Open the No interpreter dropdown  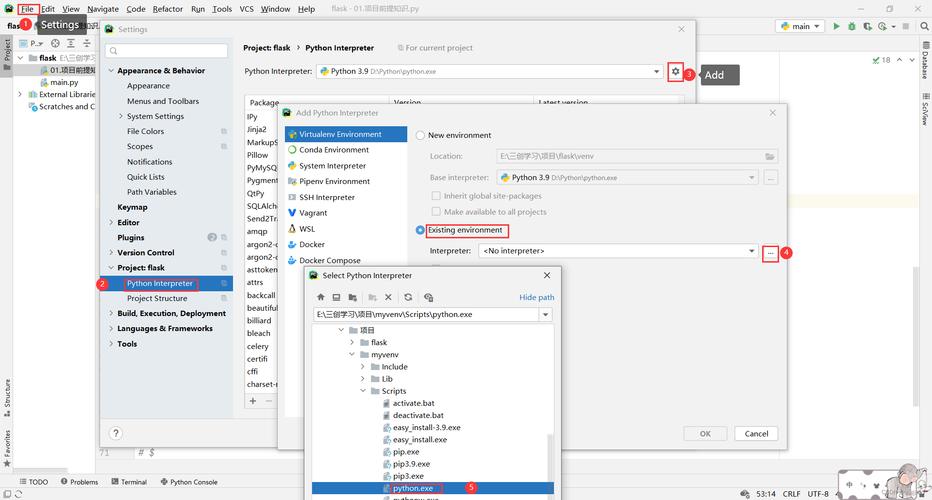618,251
